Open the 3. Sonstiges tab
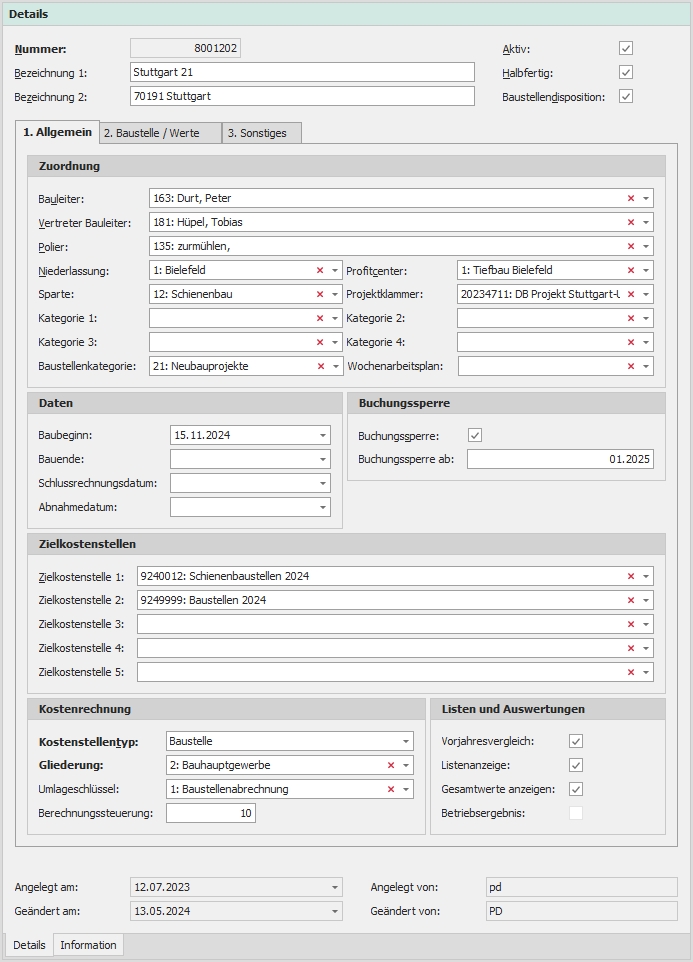 261,133
